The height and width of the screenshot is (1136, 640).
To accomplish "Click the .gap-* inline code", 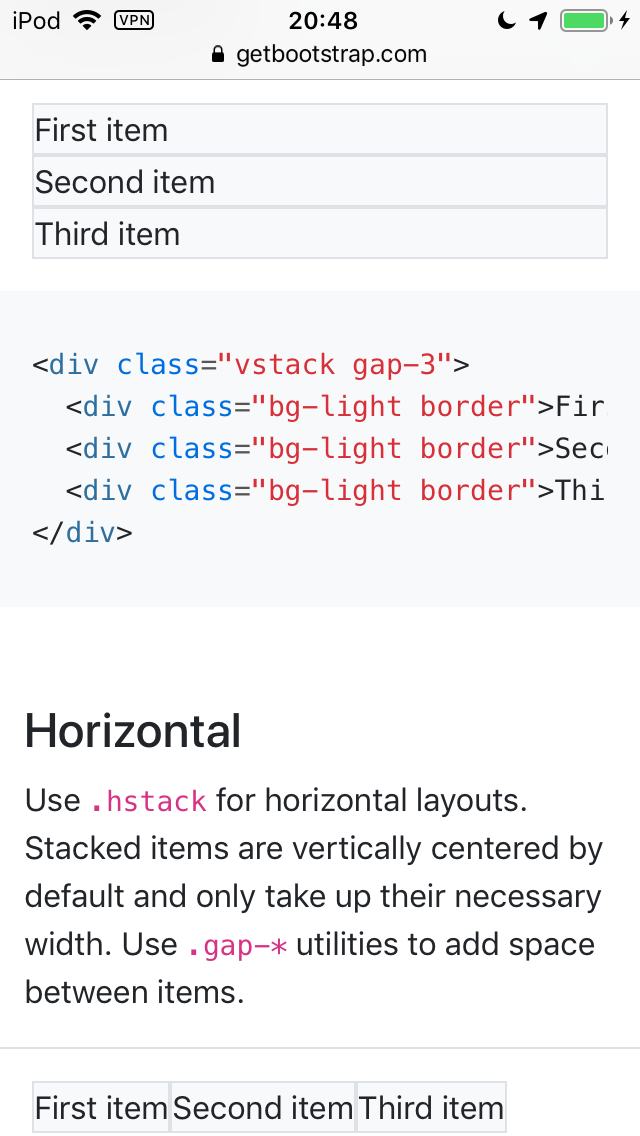I will click(x=237, y=945).
